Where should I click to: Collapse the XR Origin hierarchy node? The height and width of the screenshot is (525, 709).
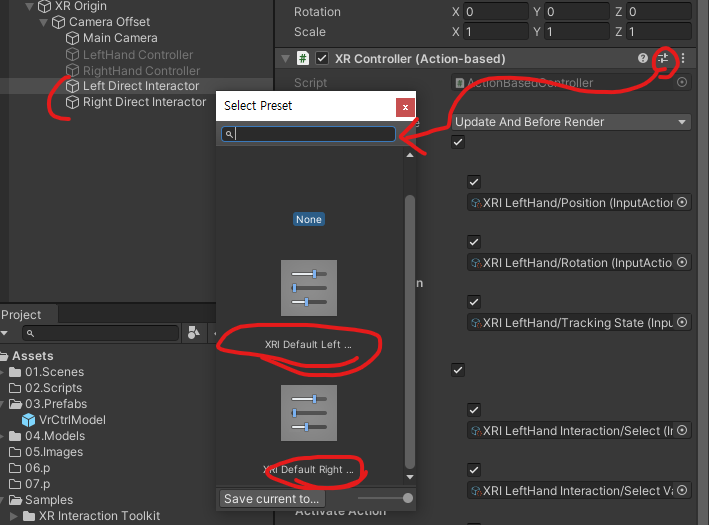(x=29, y=6)
